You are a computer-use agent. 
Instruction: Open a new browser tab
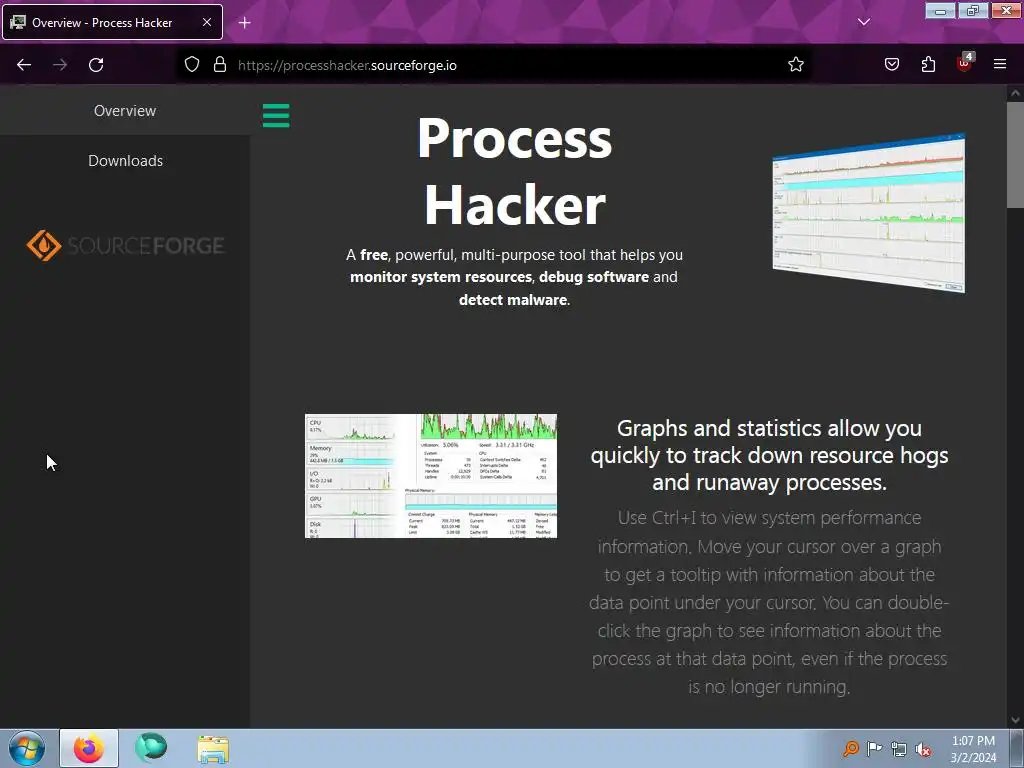[x=244, y=23]
